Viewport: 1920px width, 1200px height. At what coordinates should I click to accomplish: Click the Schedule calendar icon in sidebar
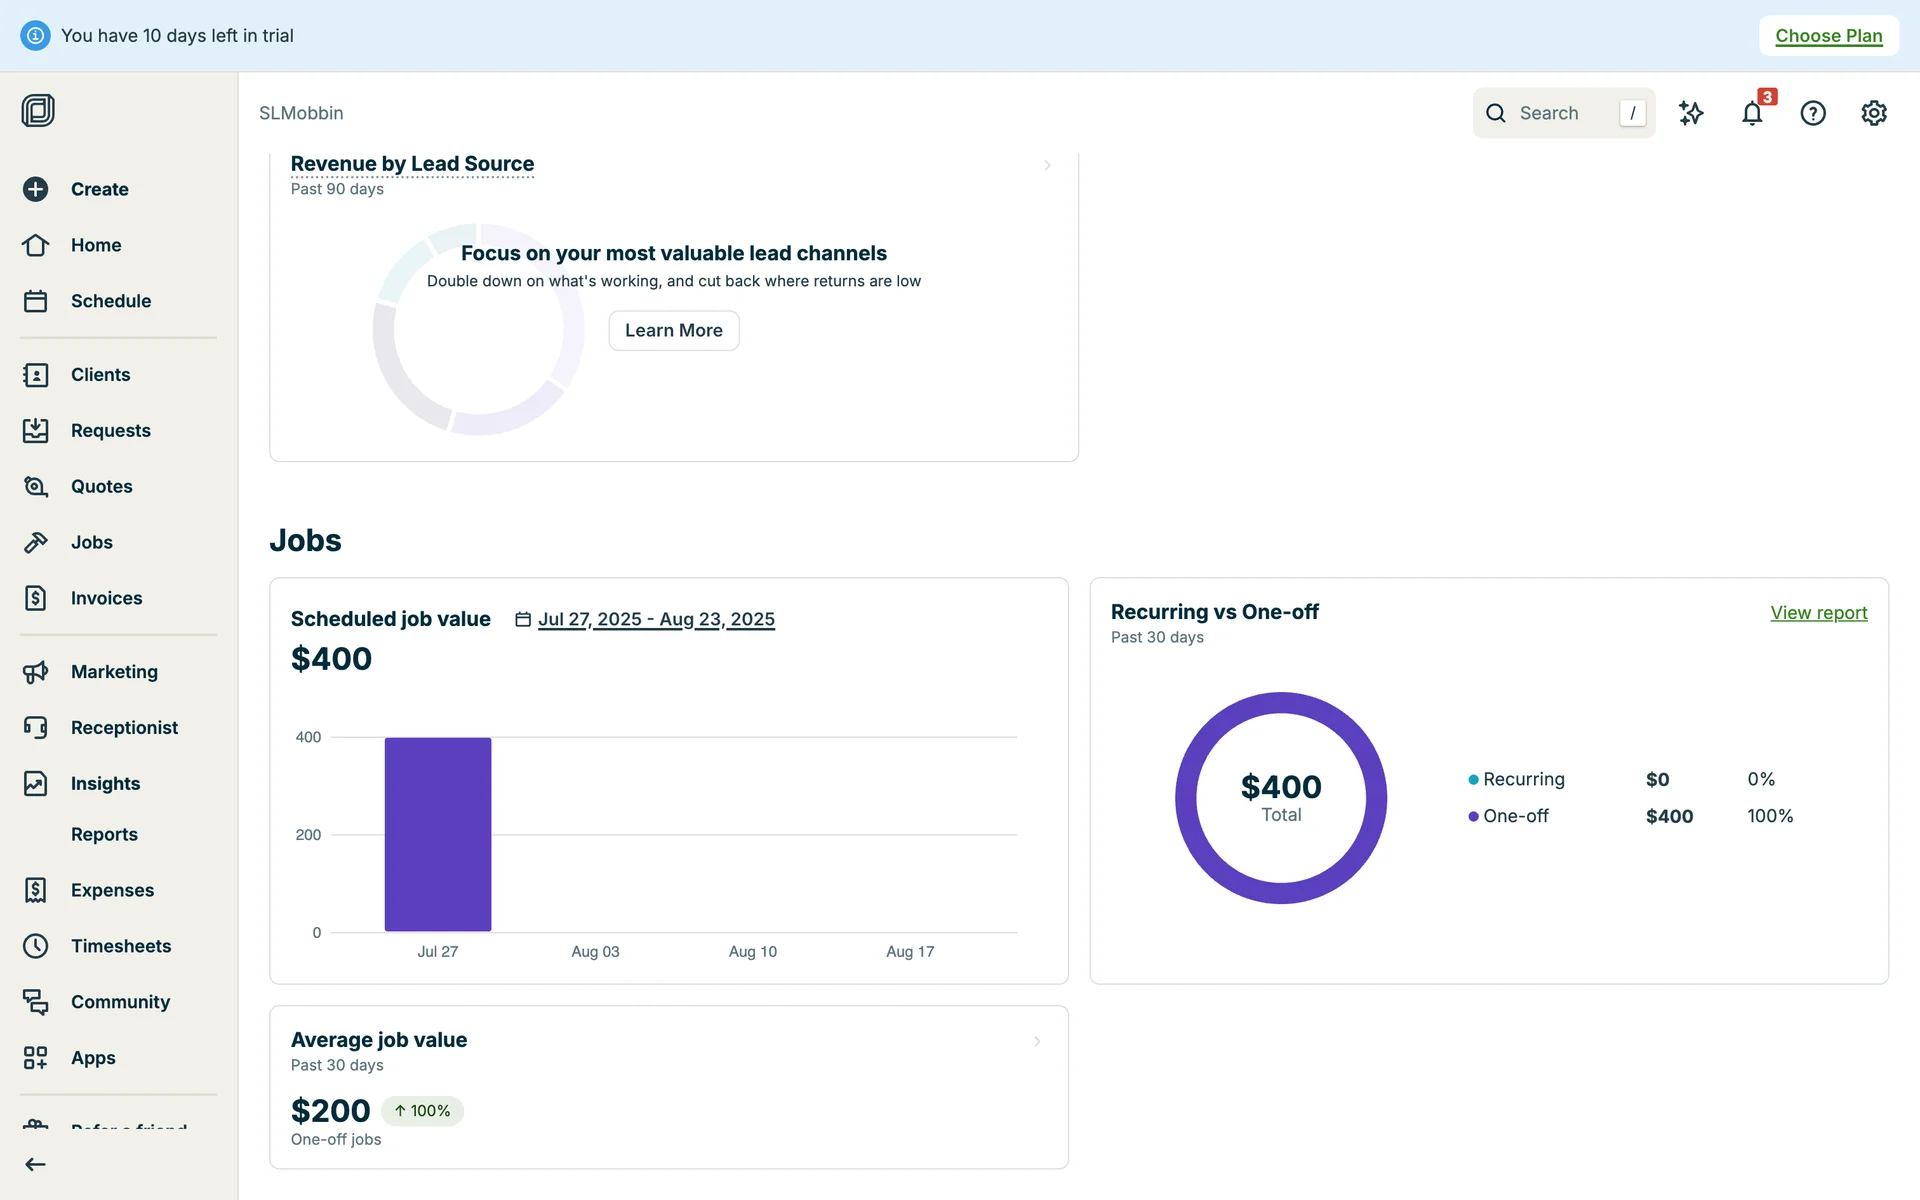click(x=36, y=301)
